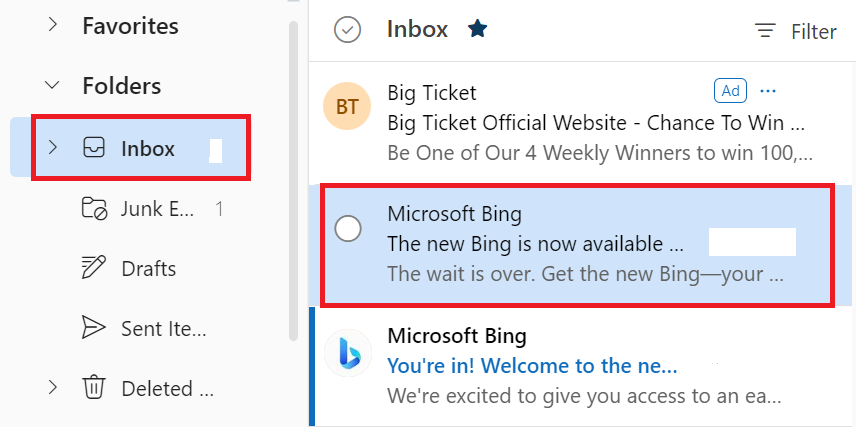The height and width of the screenshot is (427, 856).
Task: Expand the Inbox subfolders chevron
Action: (x=52, y=147)
